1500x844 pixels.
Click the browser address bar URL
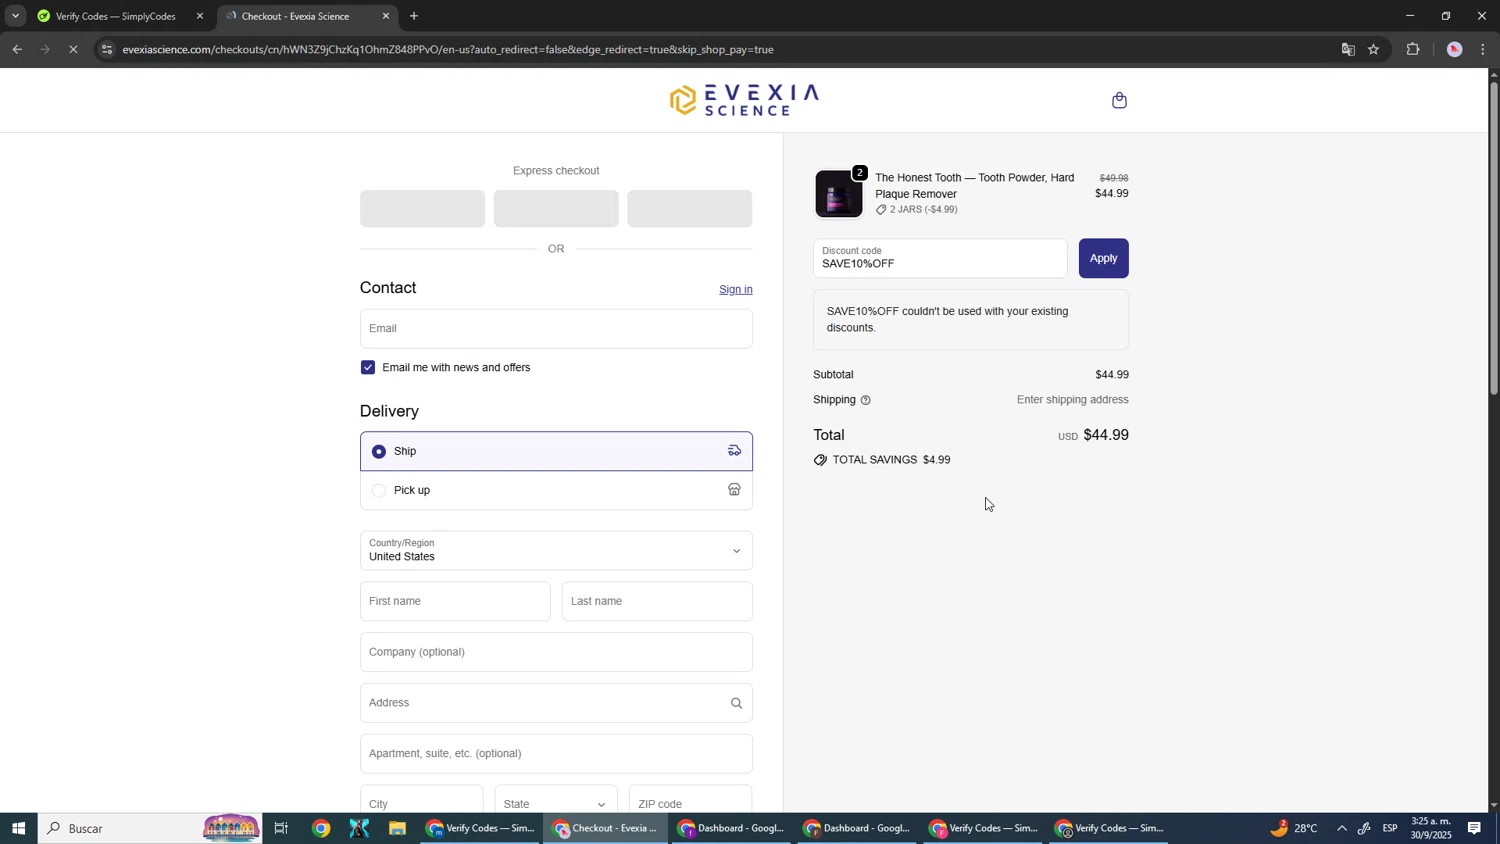click(448, 49)
